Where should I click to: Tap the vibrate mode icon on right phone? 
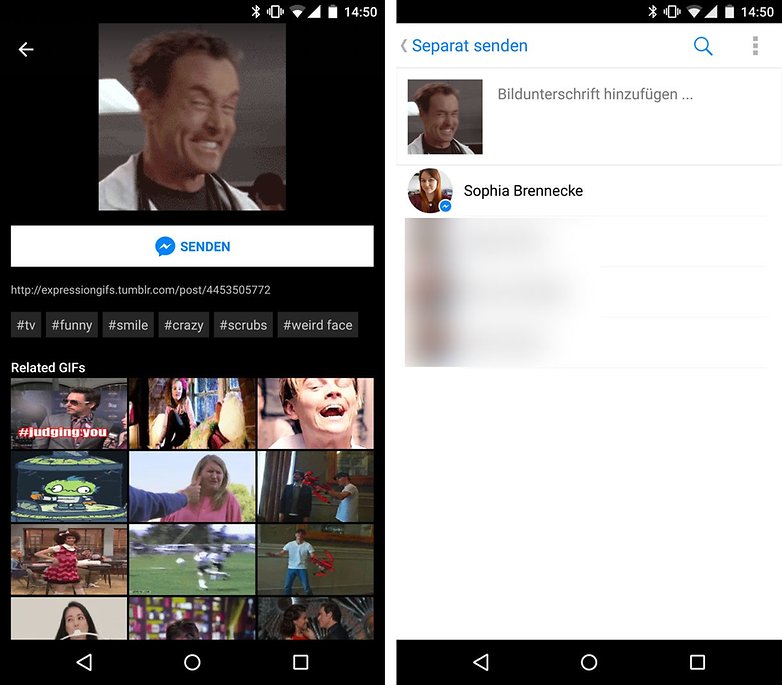click(672, 11)
